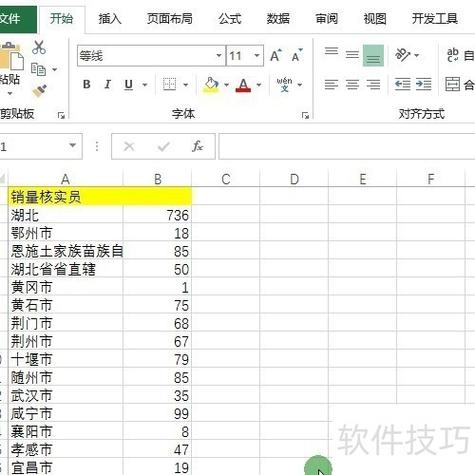Select the Cut scissors icon
The image size is (475, 475).
click(39, 47)
